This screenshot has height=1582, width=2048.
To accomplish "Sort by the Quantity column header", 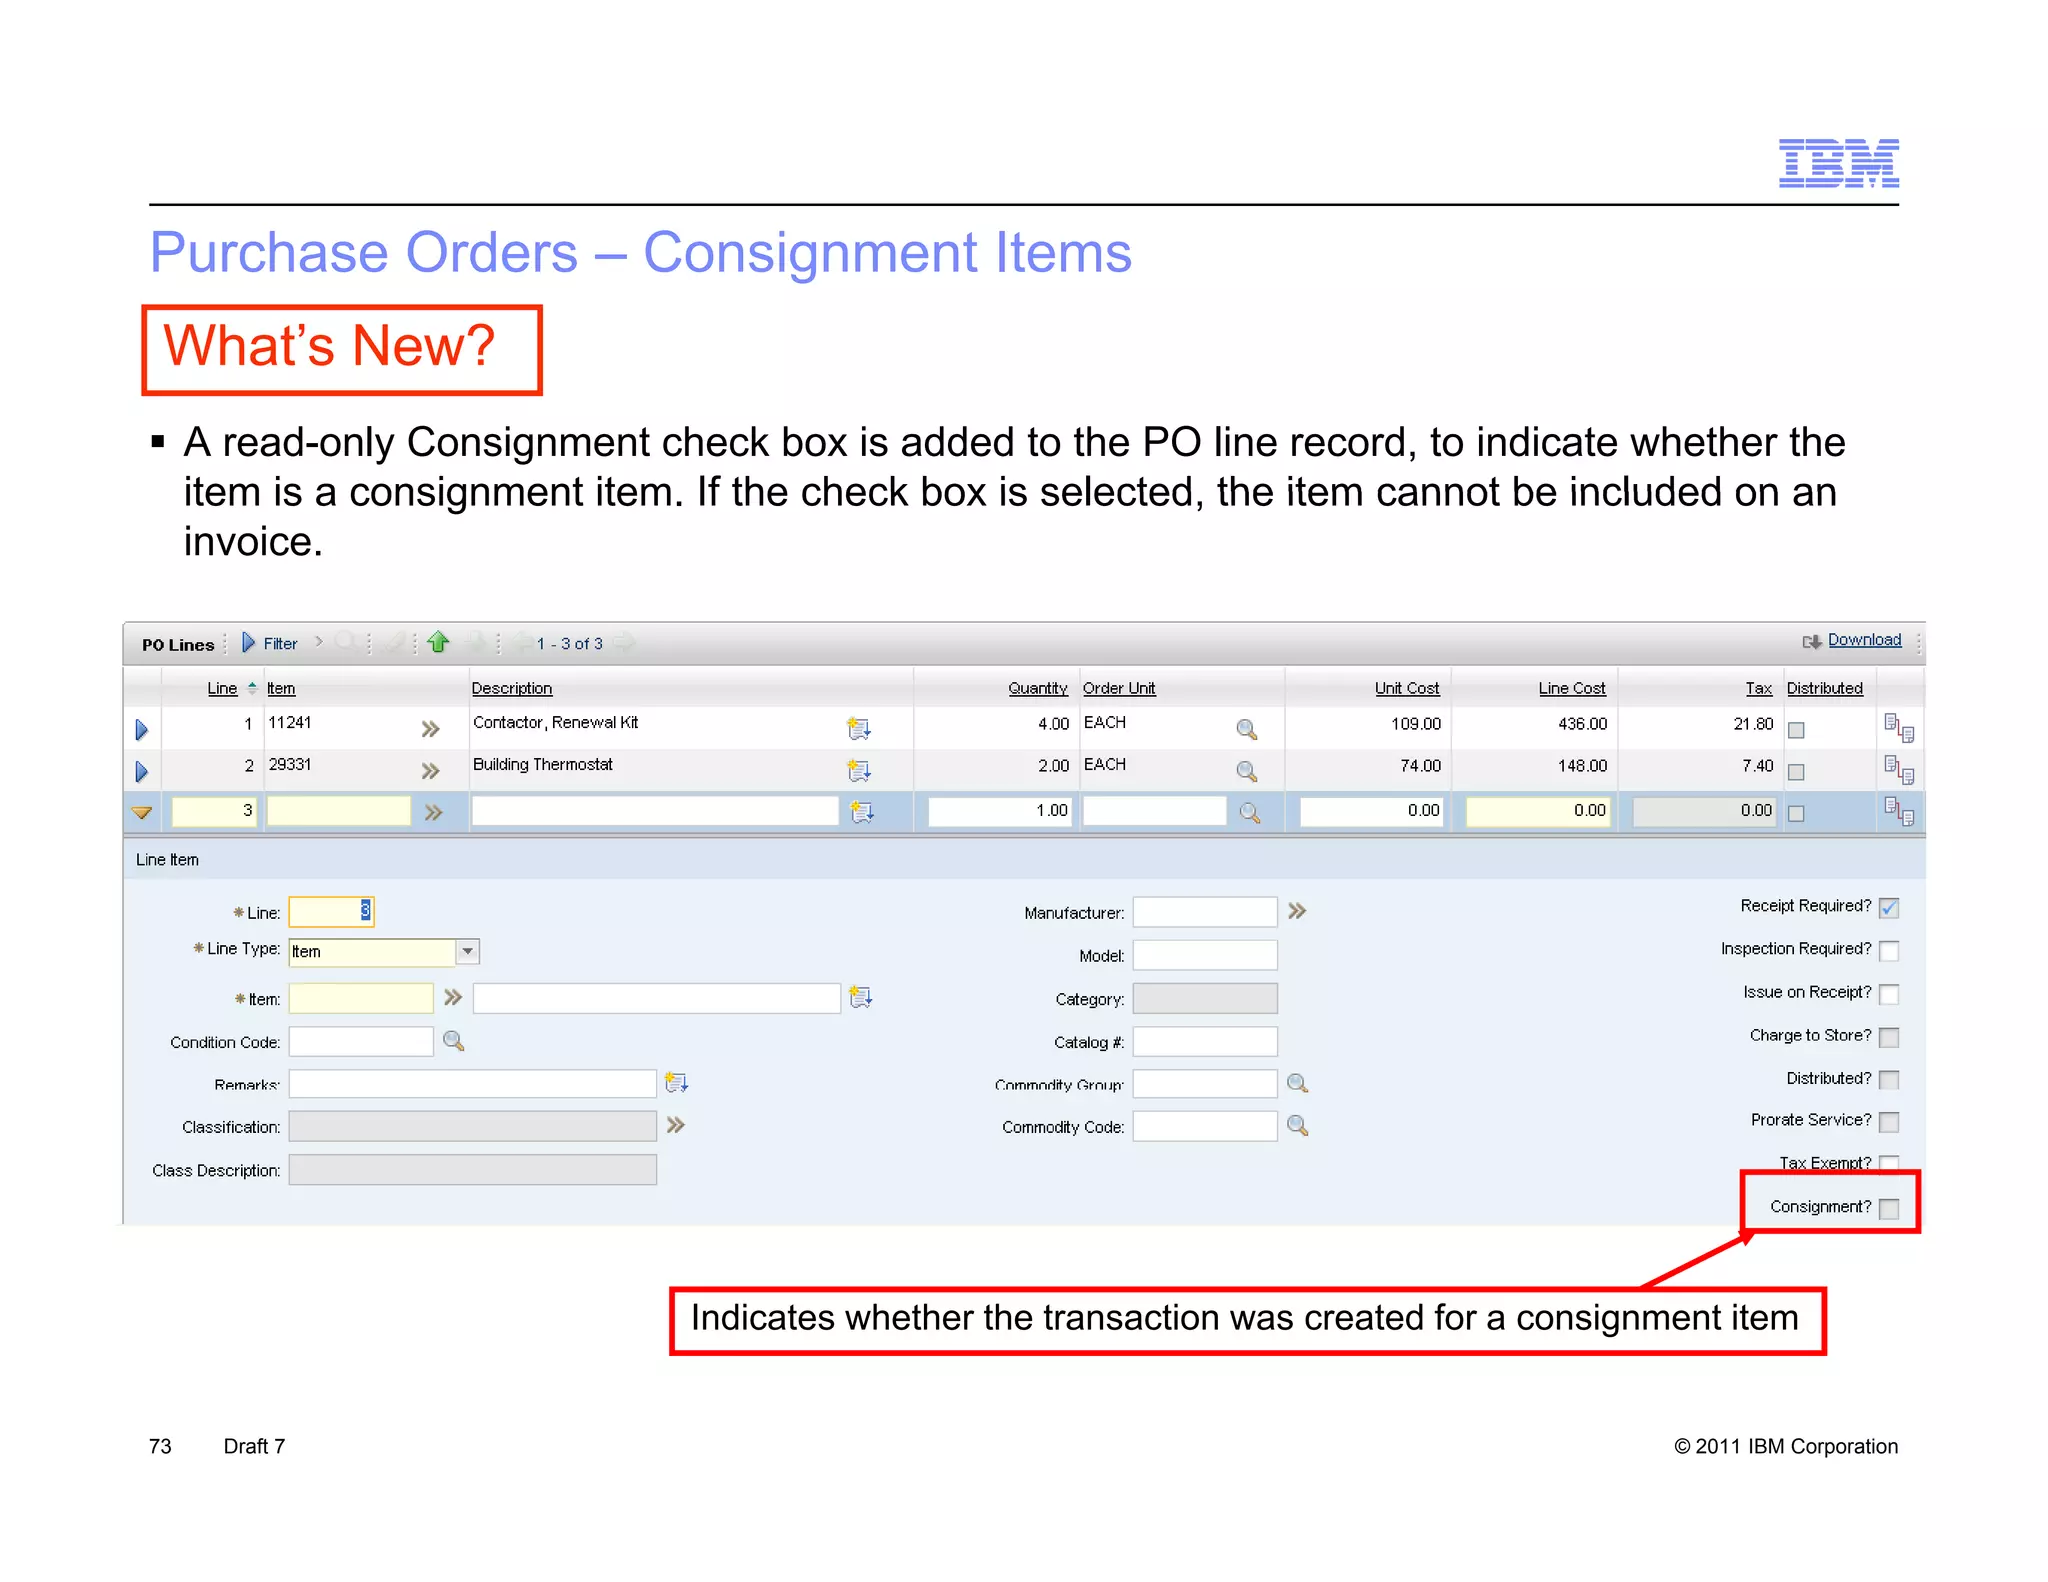I will coord(1038,688).
